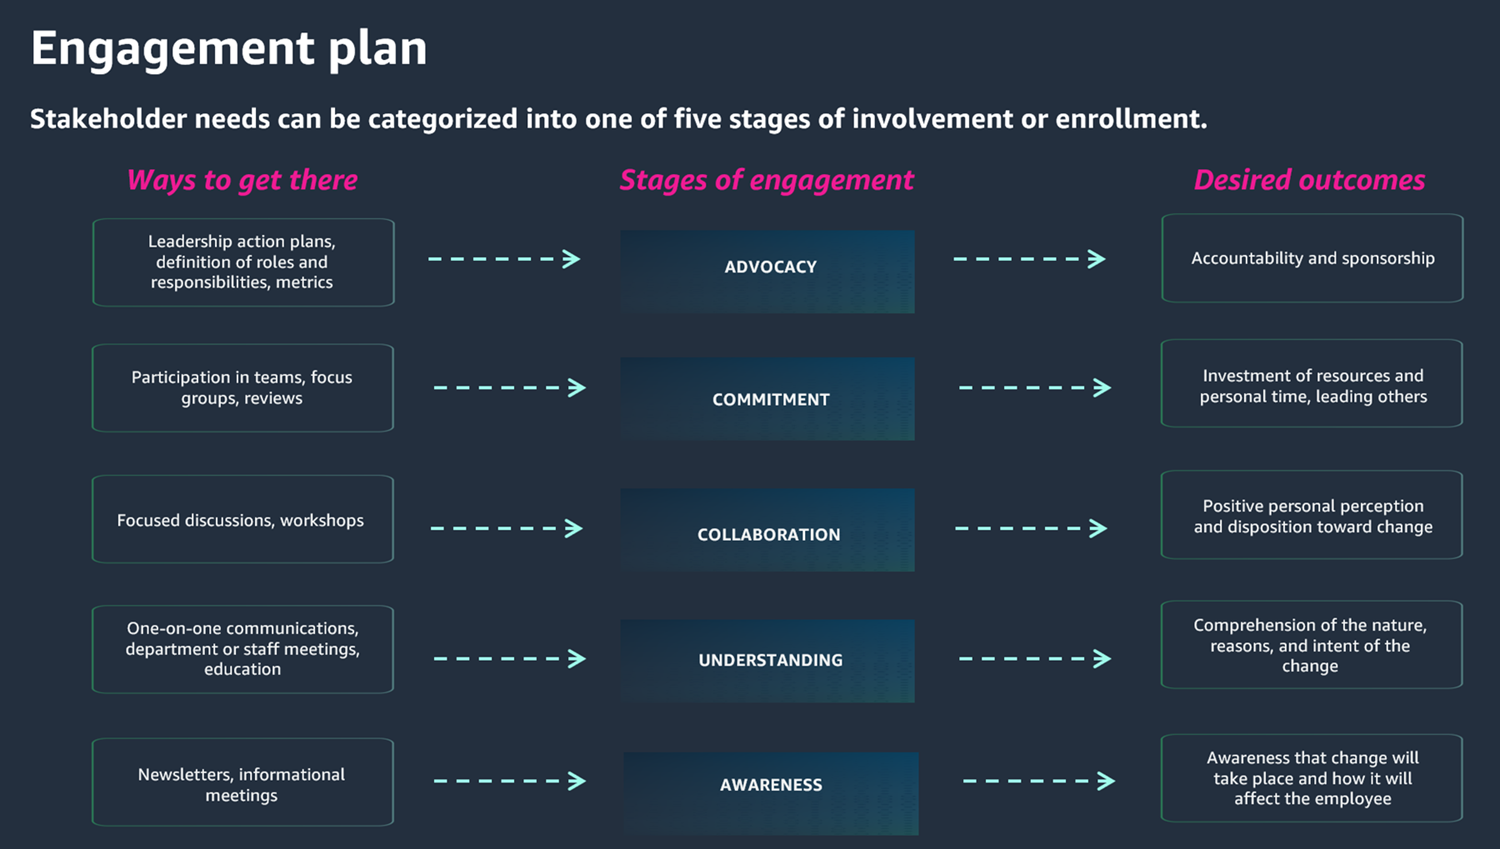Select the Comprehension of the nature box
This screenshot has height=849, width=1500.
tap(1311, 645)
